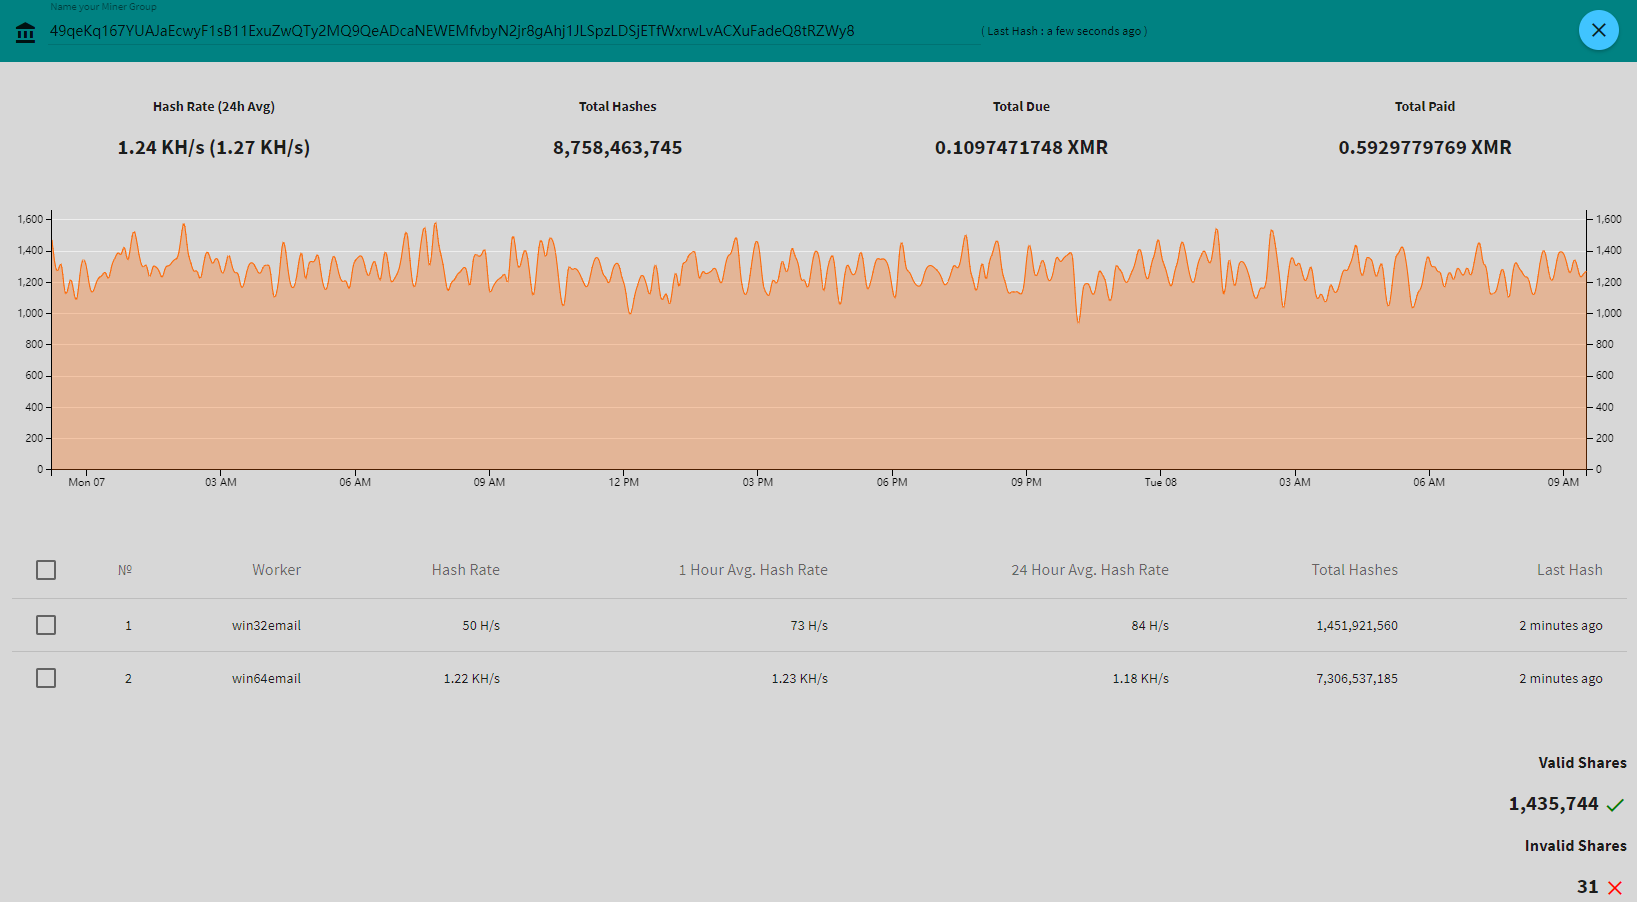Click the red invalid shares cross

click(1614, 888)
